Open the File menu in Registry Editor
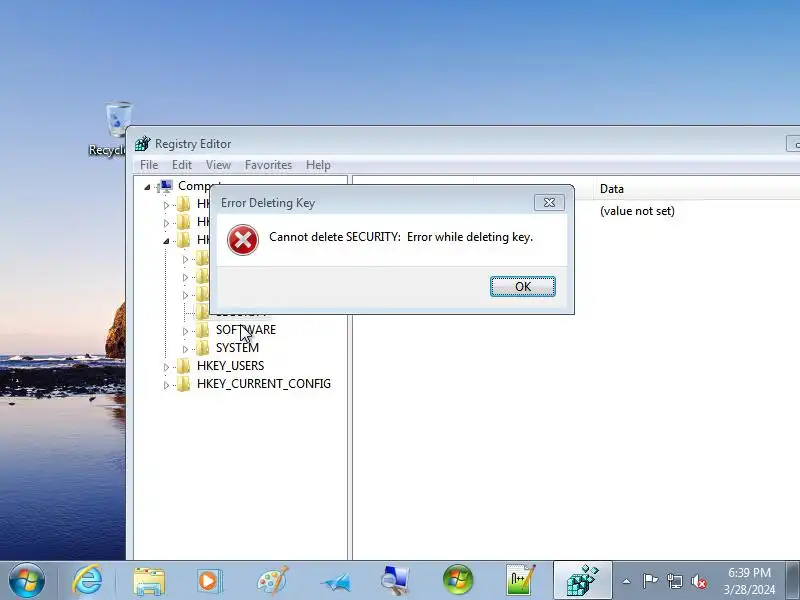The width and height of the screenshot is (800, 600). coord(149,165)
